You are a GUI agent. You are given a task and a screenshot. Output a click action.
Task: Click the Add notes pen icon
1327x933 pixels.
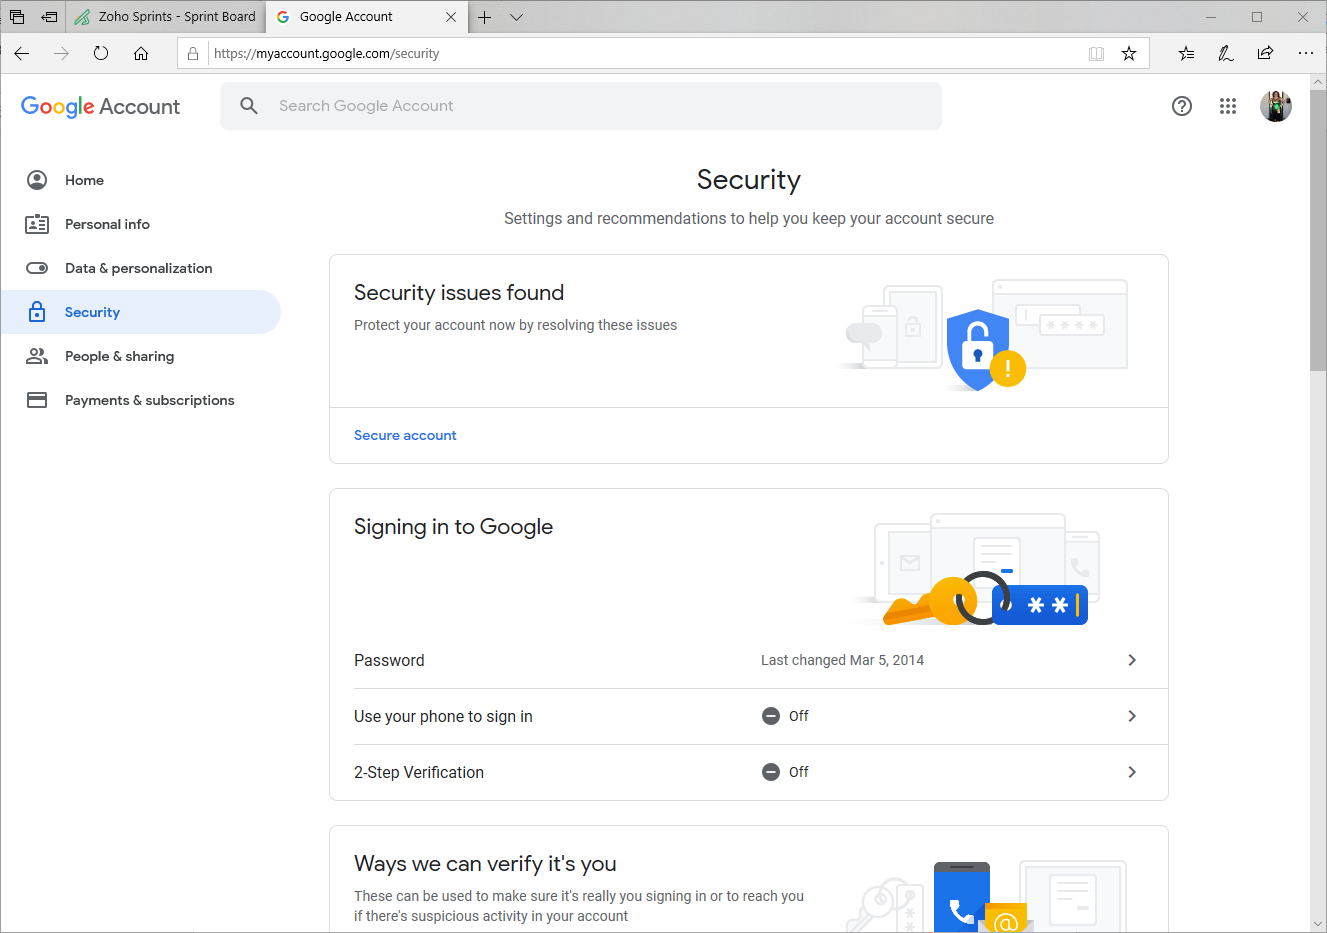point(1226,54)
